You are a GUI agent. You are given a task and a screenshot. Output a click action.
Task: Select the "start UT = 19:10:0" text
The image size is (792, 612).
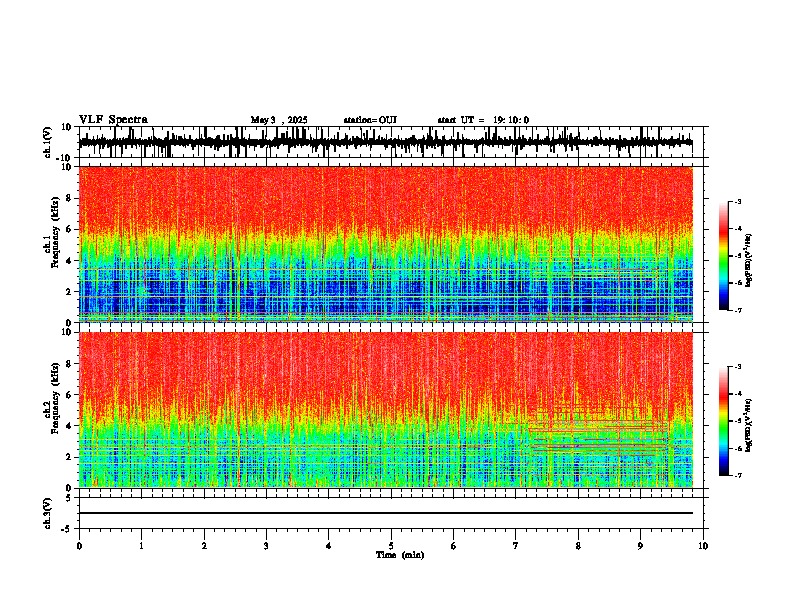483,120
